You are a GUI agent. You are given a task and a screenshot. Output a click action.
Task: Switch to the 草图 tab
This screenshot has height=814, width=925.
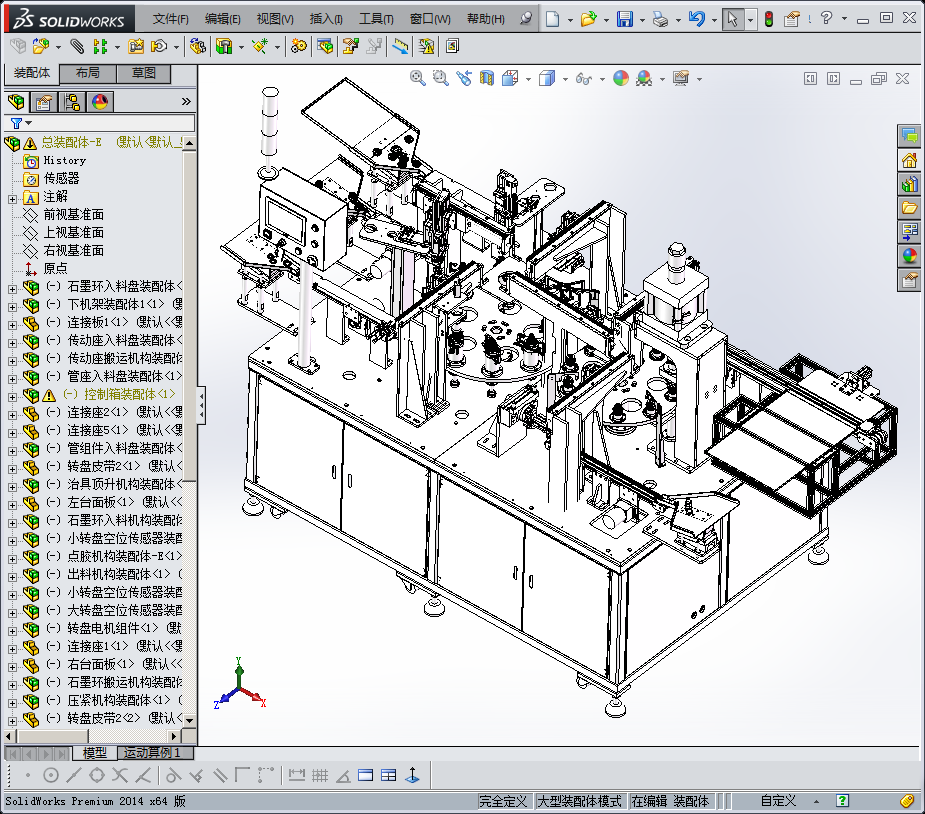[x=143, y=73]
